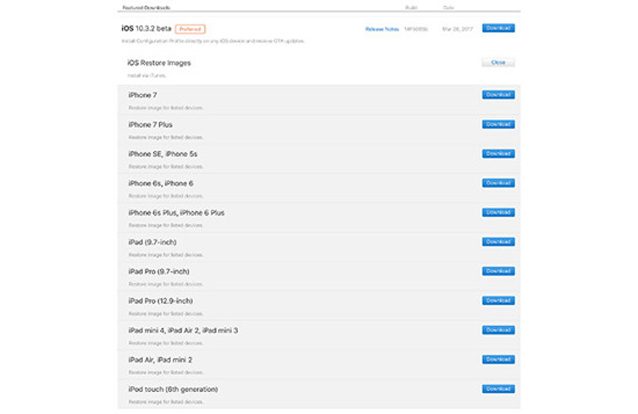Viewport: 638px width, 414px height.
Task: Download the iPhone 7 restore image
Action: [498, 95]
